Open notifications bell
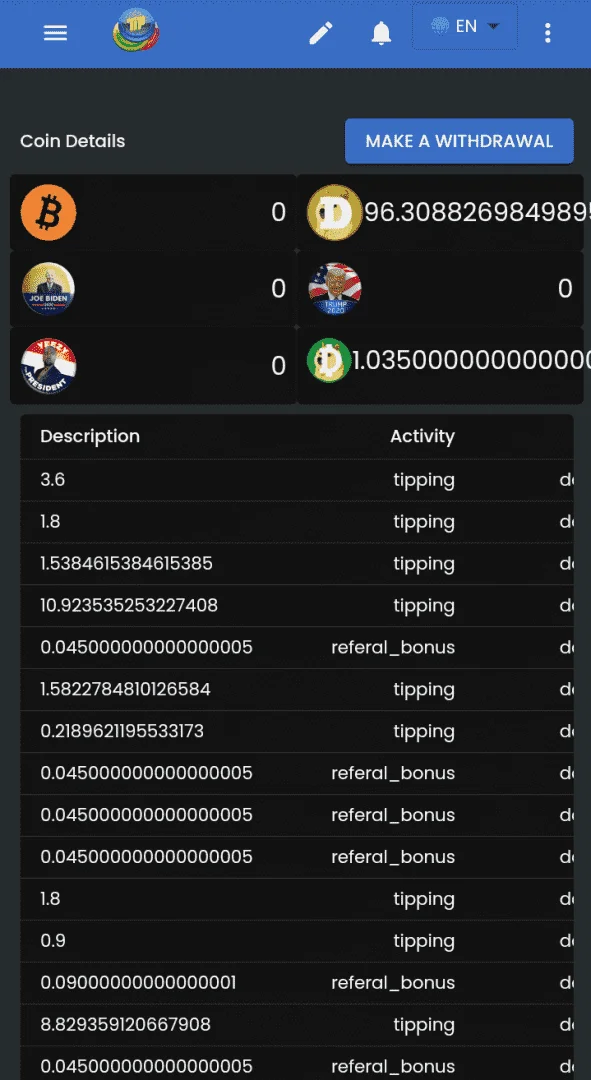The height and width of the screenshot is (1080, 591). (x=381, y=32)
